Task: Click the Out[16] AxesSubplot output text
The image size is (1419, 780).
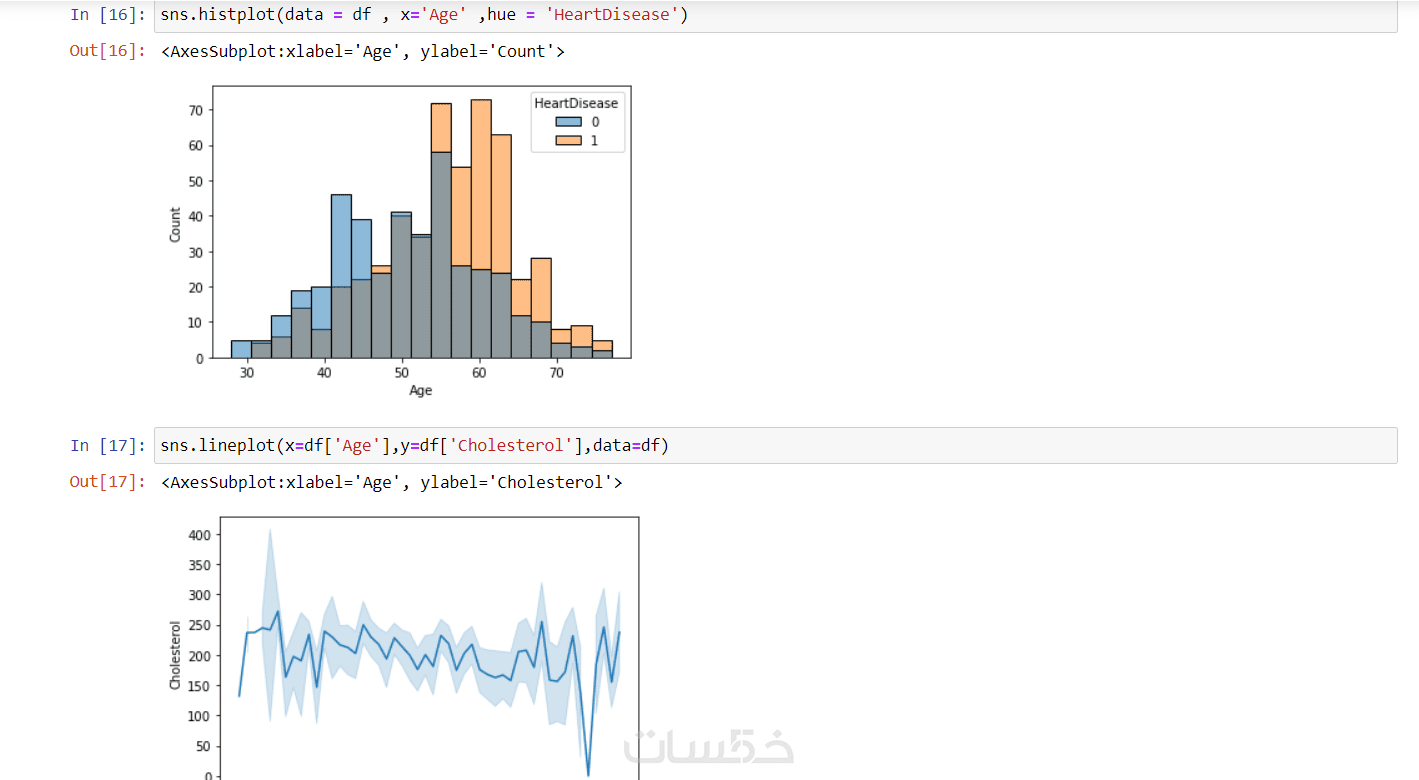Action: pyautogui.click(x=362, y=51)
